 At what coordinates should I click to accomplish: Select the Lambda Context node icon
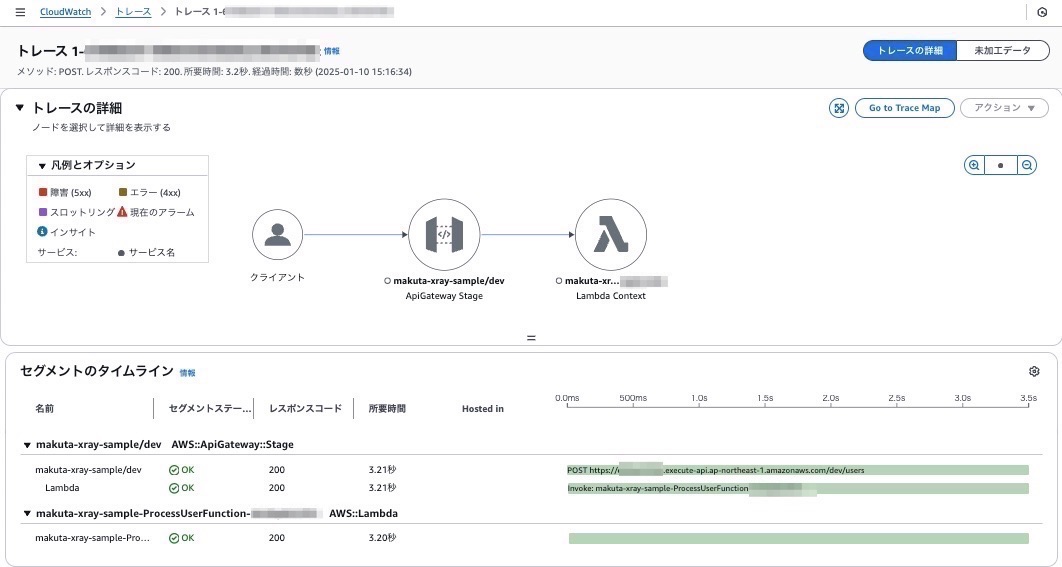[x=610, y=234]
